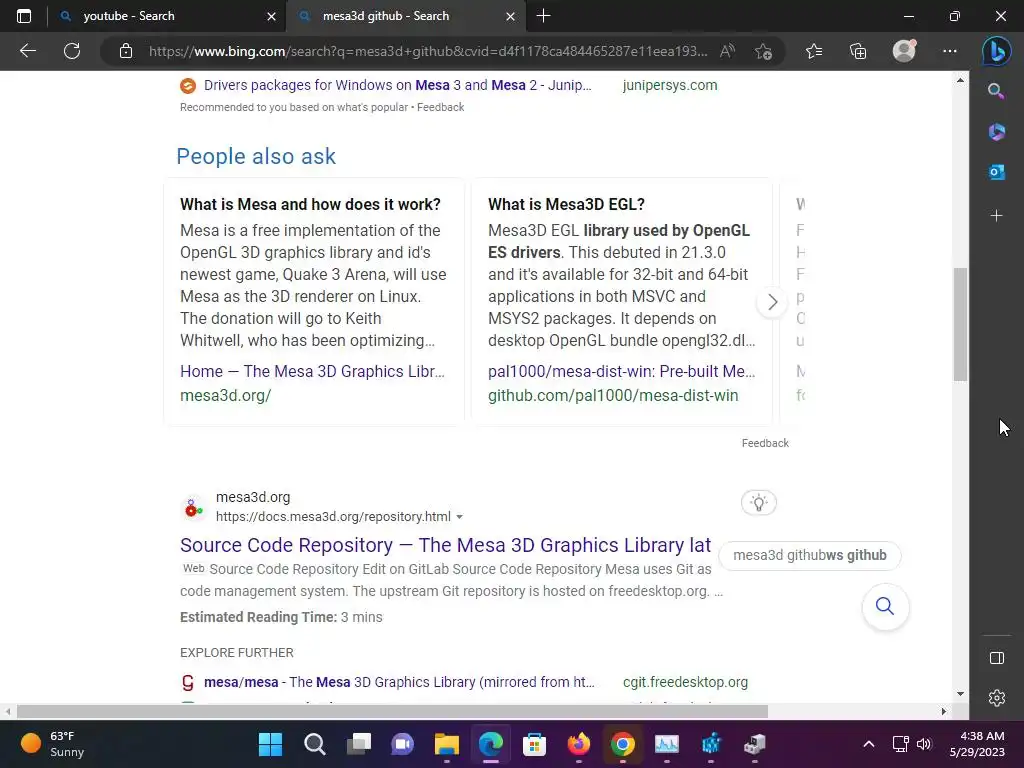Open Task View on taskbar

click(359, 744)
